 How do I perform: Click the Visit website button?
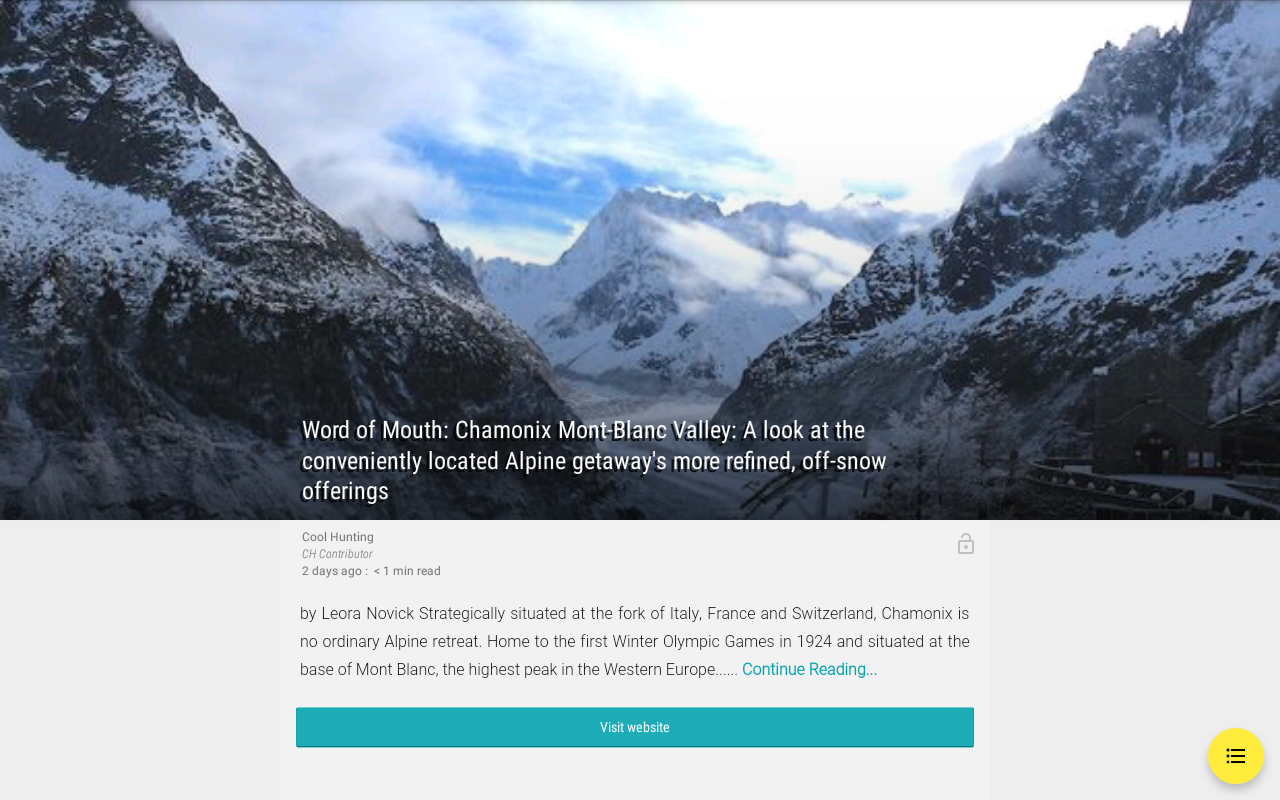(x=635, y=727)
